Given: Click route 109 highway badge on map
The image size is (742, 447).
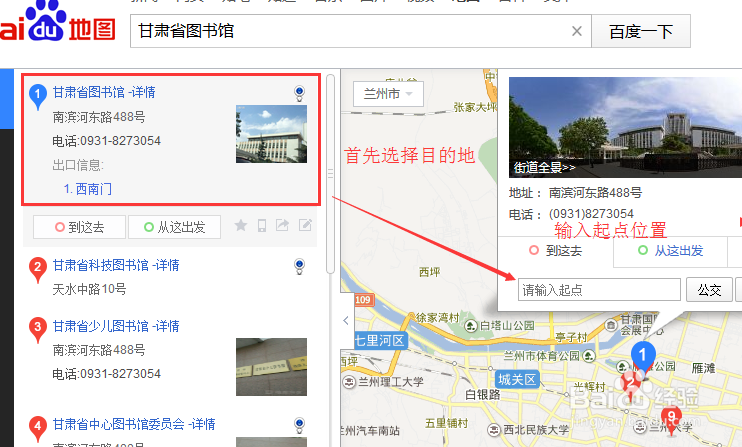Looking at the screenshot, I should [363, 300].
